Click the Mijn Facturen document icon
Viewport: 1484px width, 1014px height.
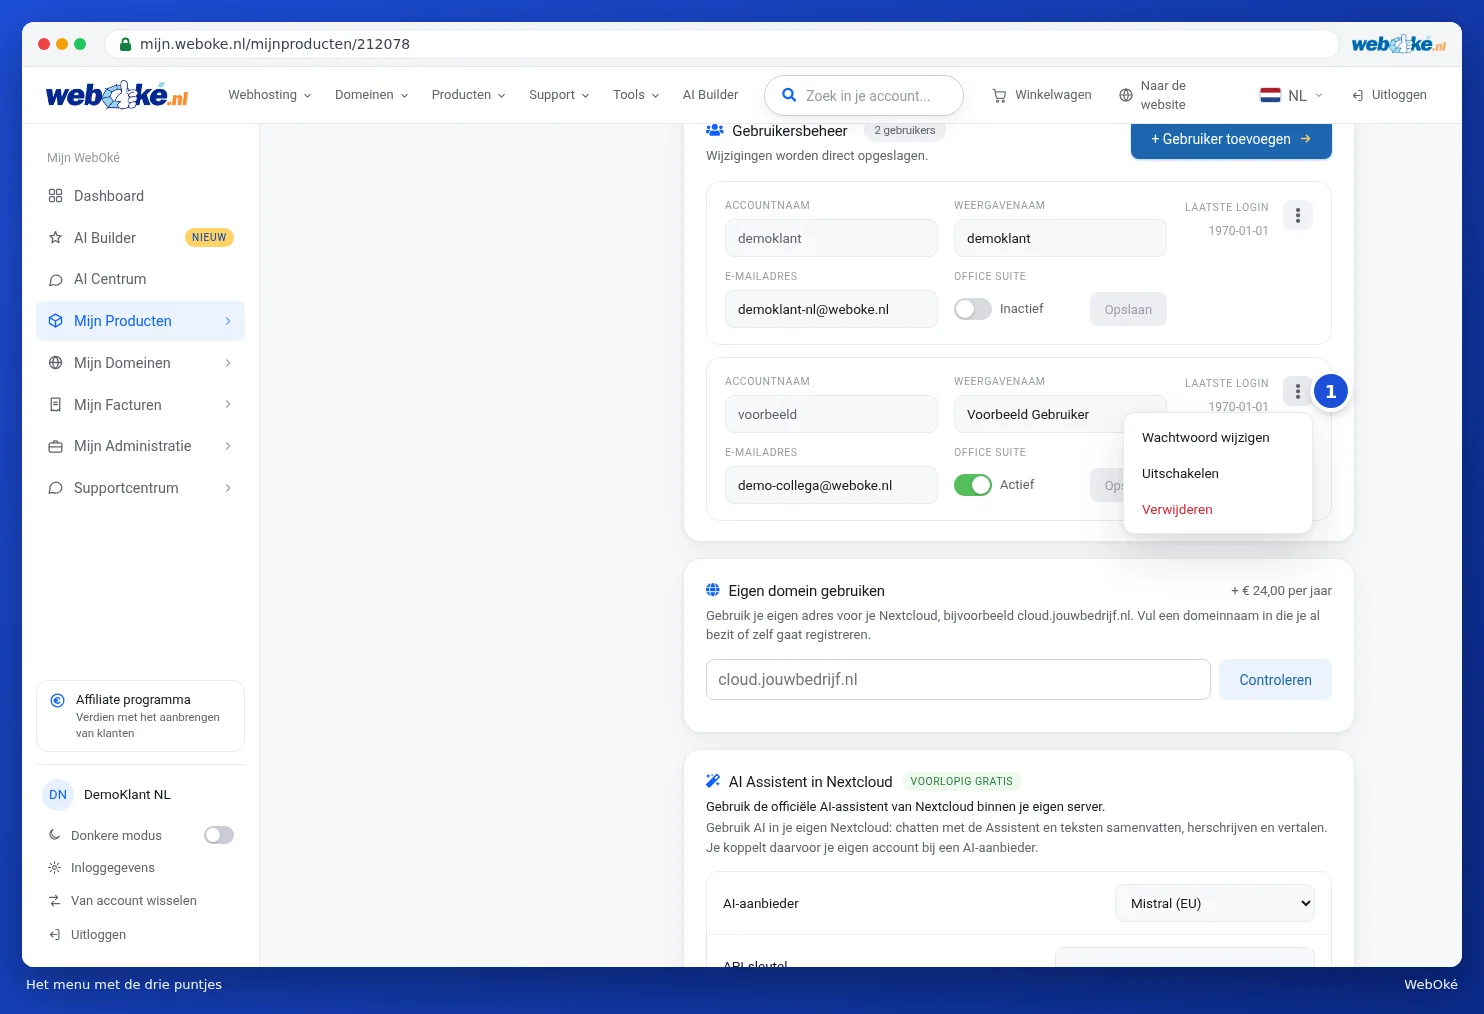tap(56, 405)
